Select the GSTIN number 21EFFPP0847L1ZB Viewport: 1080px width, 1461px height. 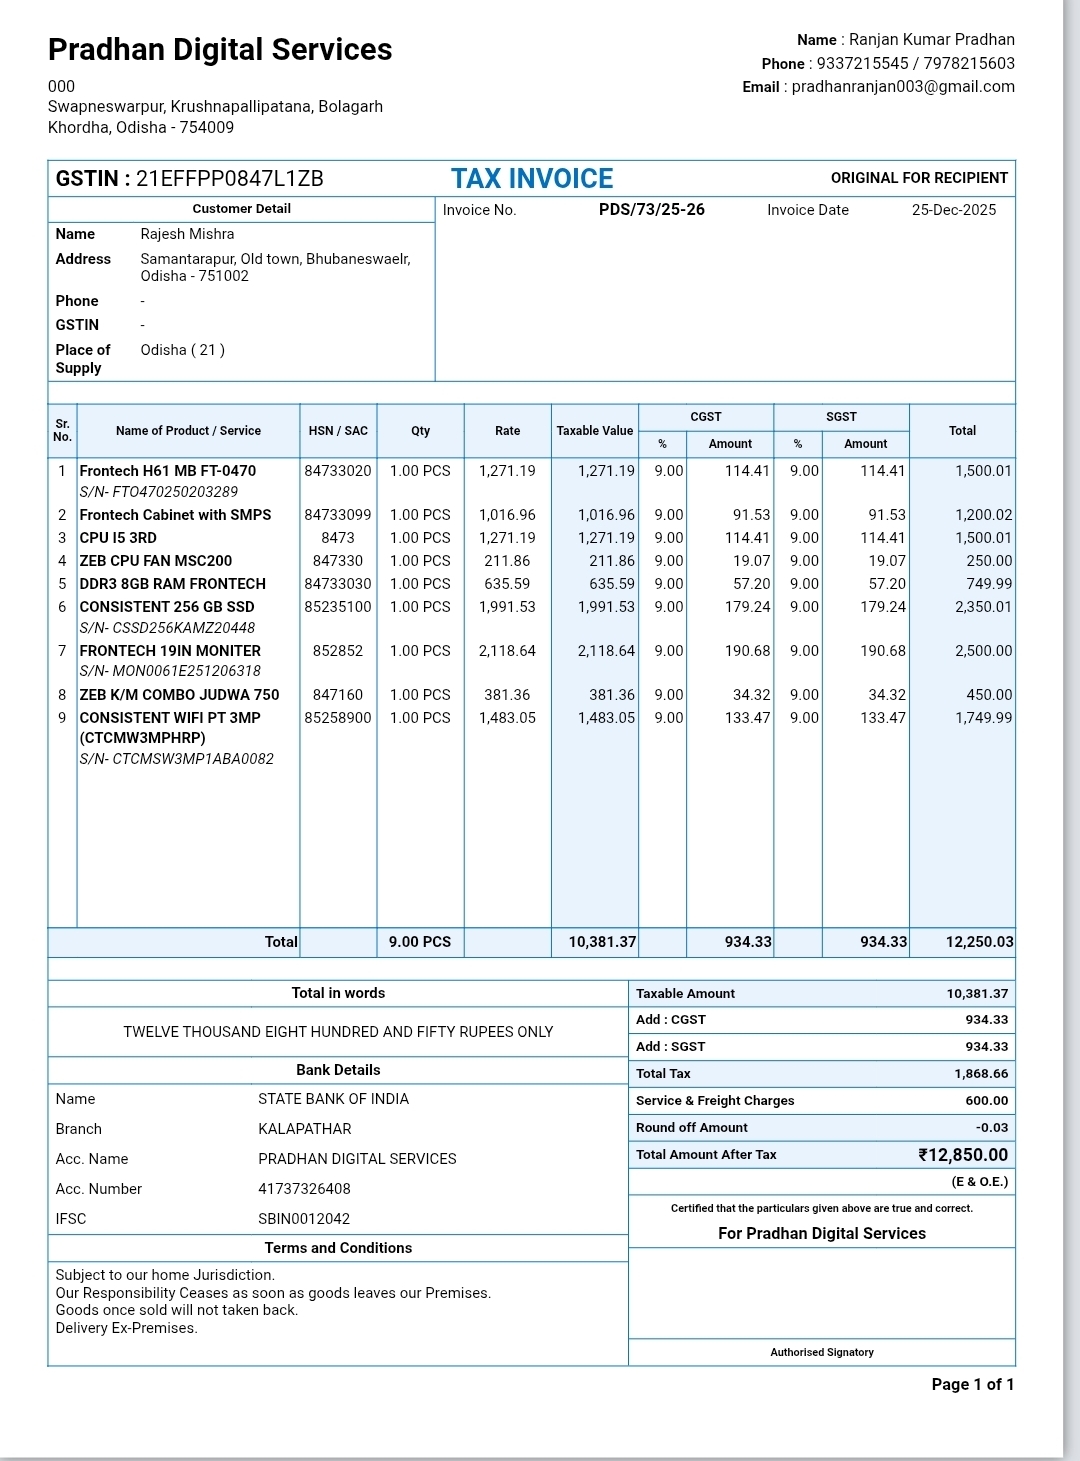(x=229, y=179)
